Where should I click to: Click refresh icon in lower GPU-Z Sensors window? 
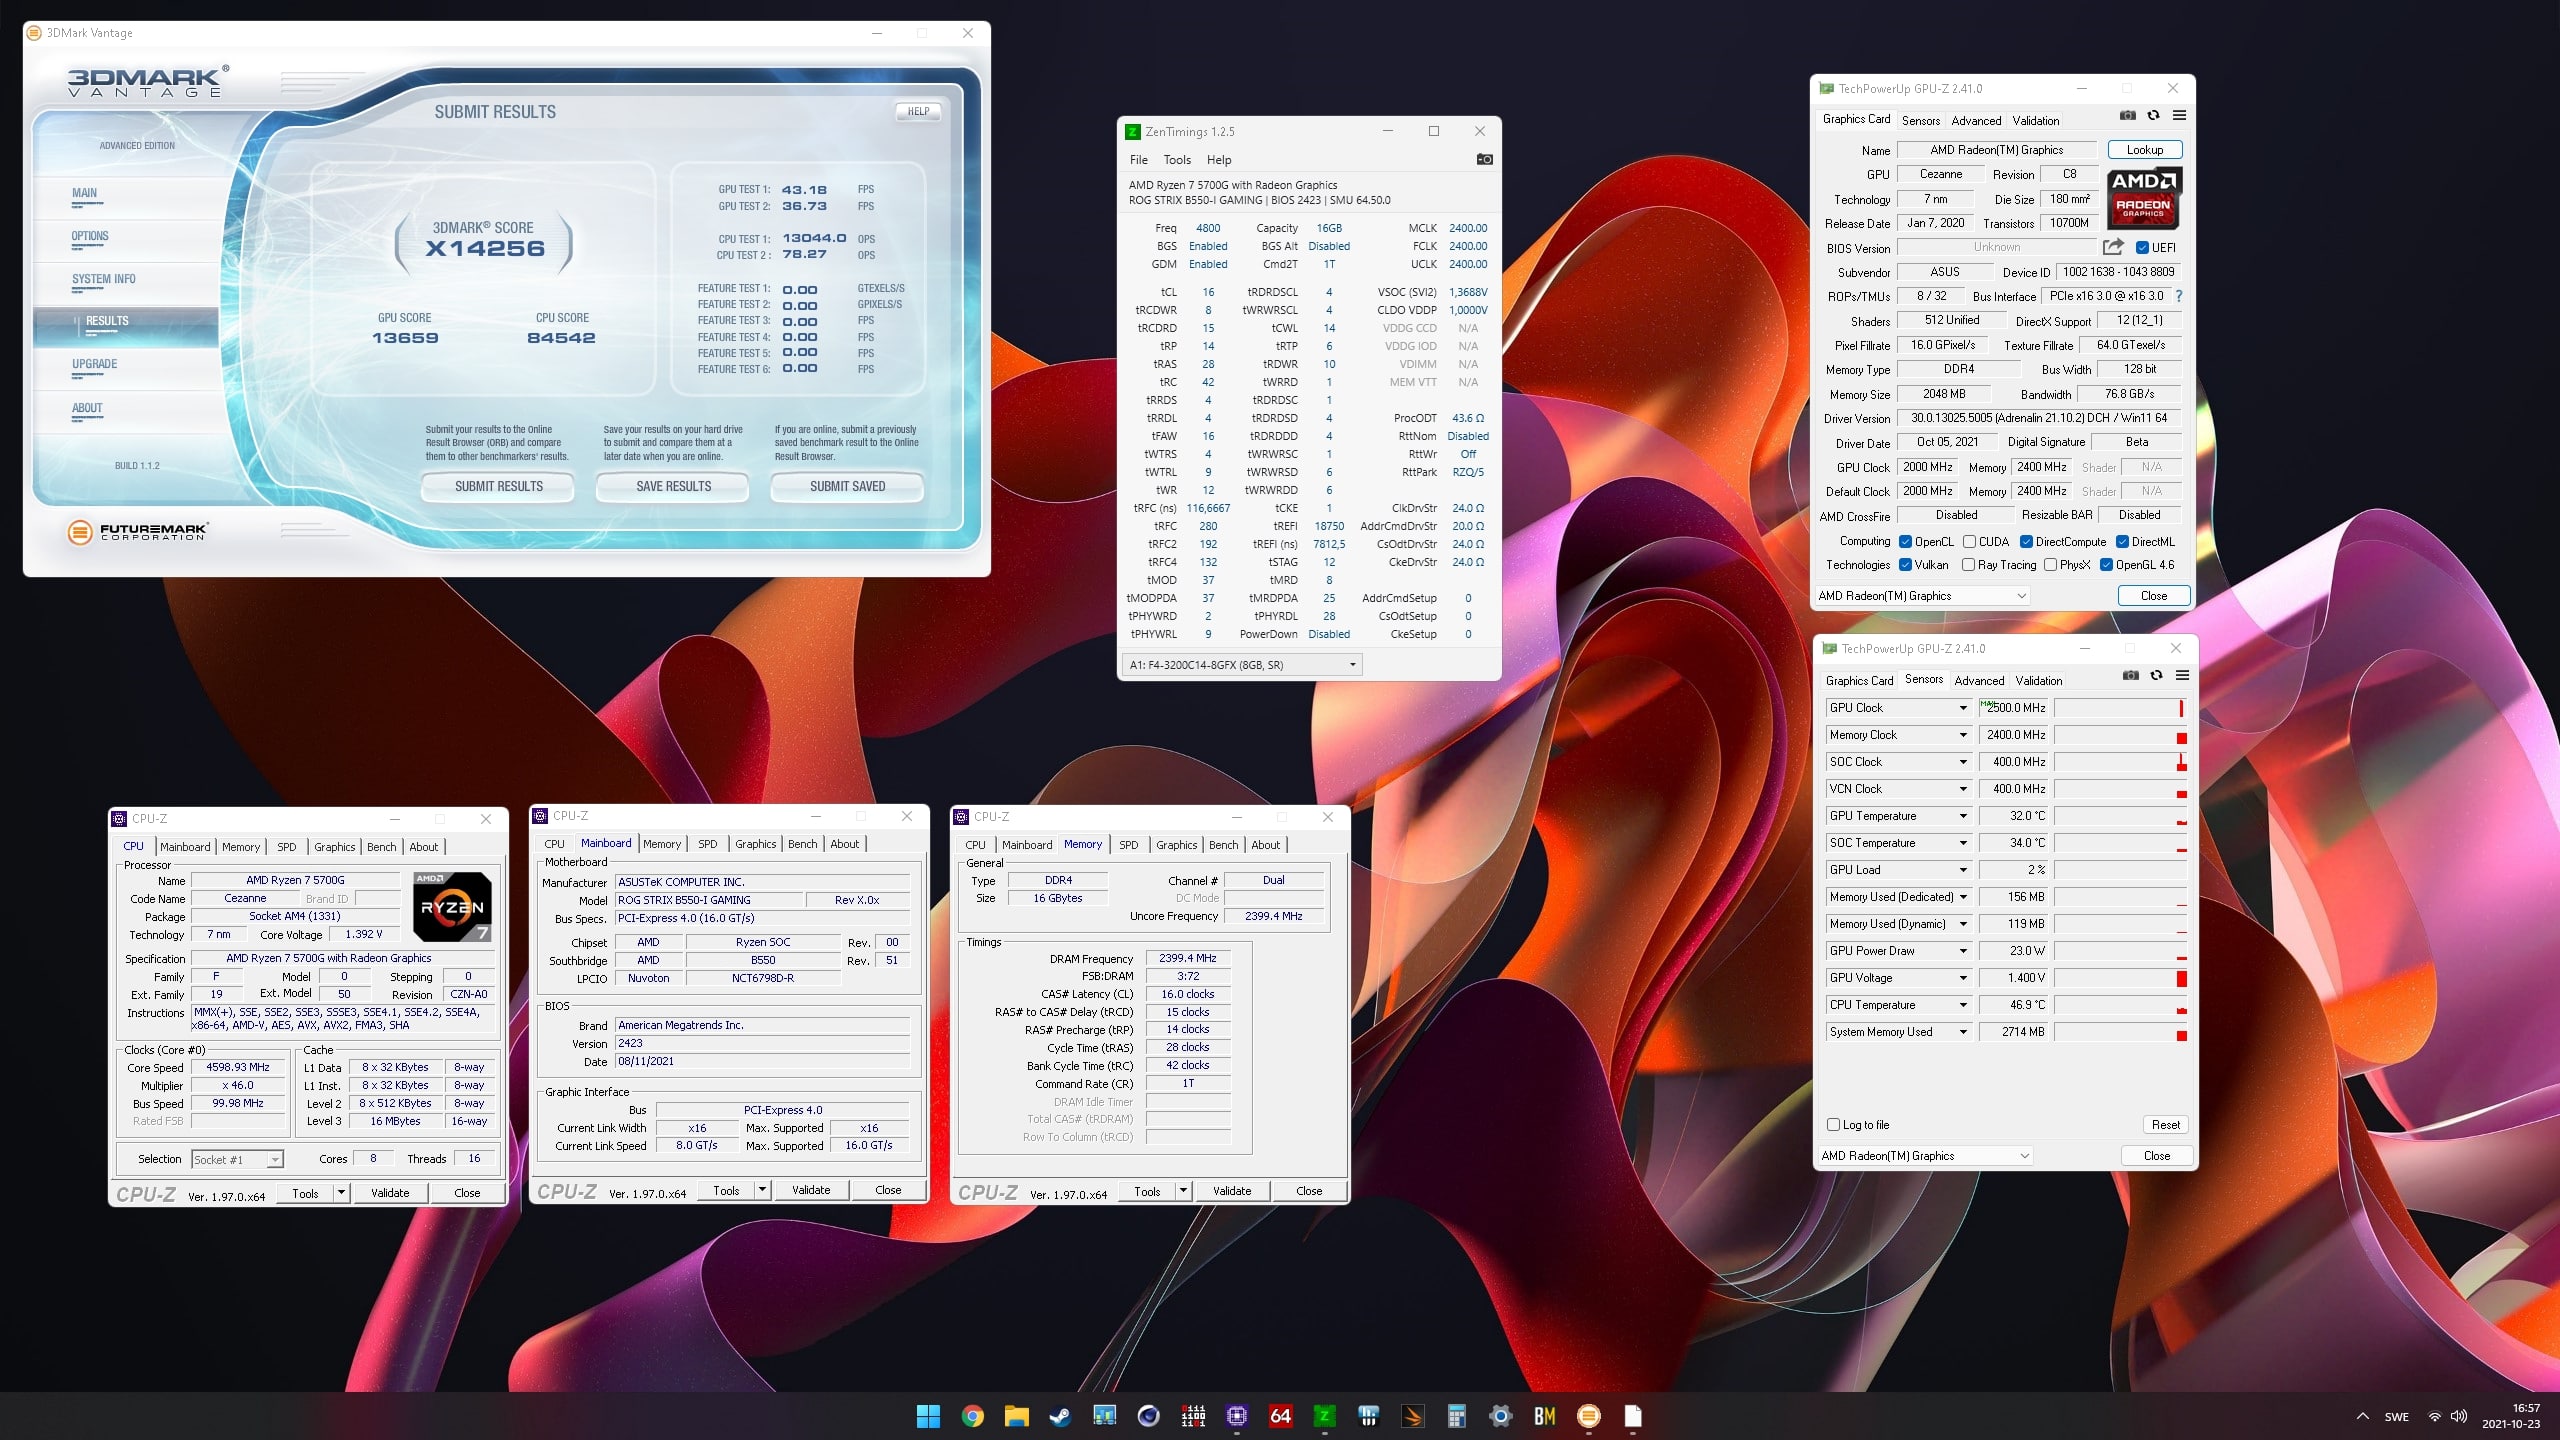point(2156,676)
